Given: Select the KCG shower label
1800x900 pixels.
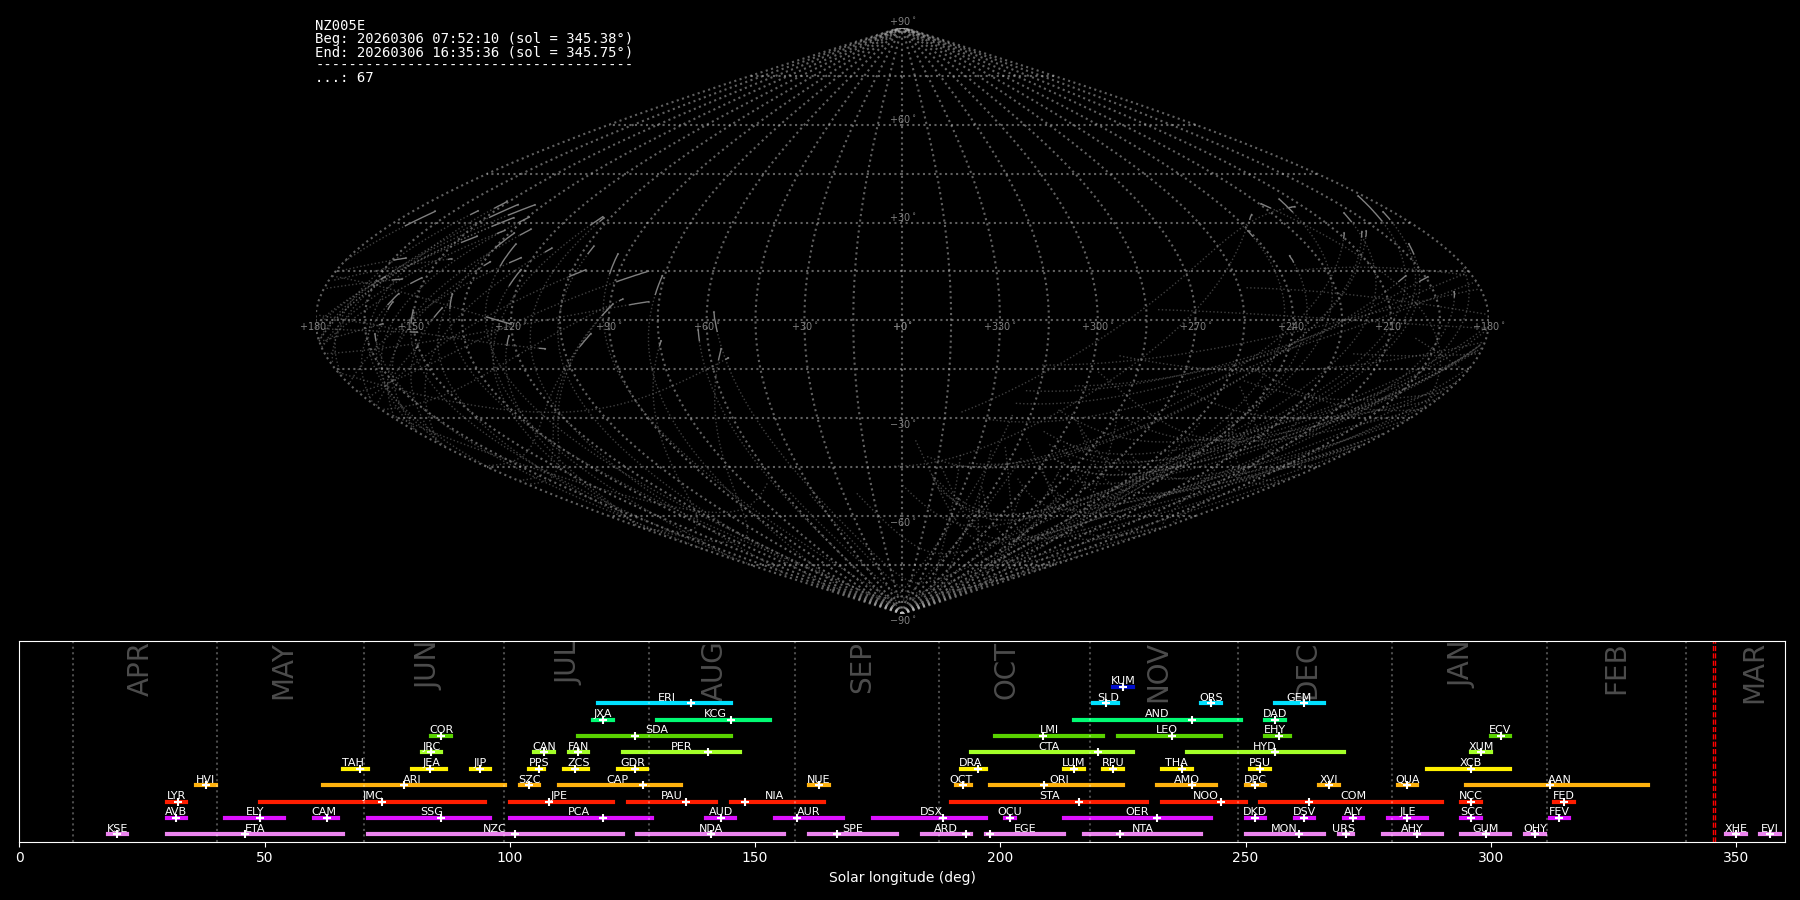Looking at the screenshot, I should click(x=715, y=714).
